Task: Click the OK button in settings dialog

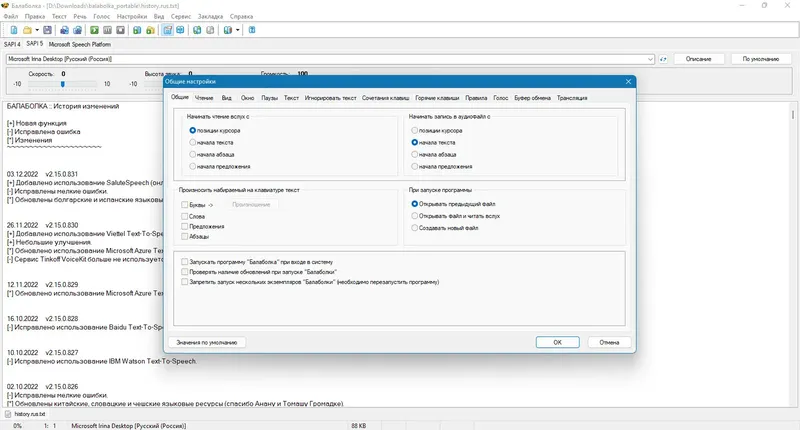Action: coord(558,342)
